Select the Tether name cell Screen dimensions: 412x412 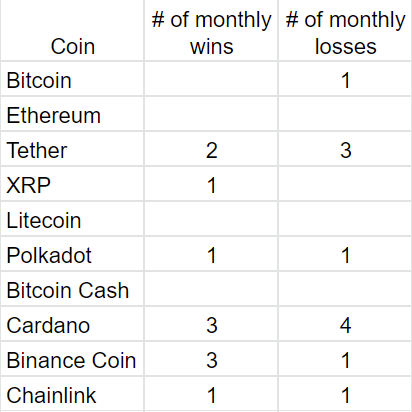point(72,149)
